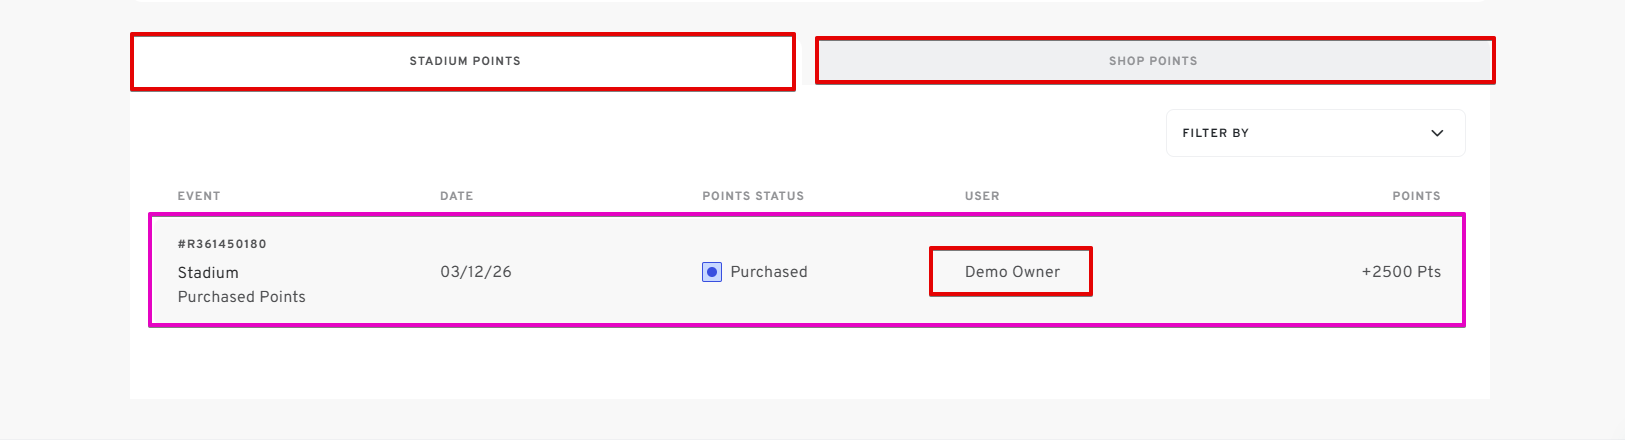Click the Stadium event name

(208, 273)
